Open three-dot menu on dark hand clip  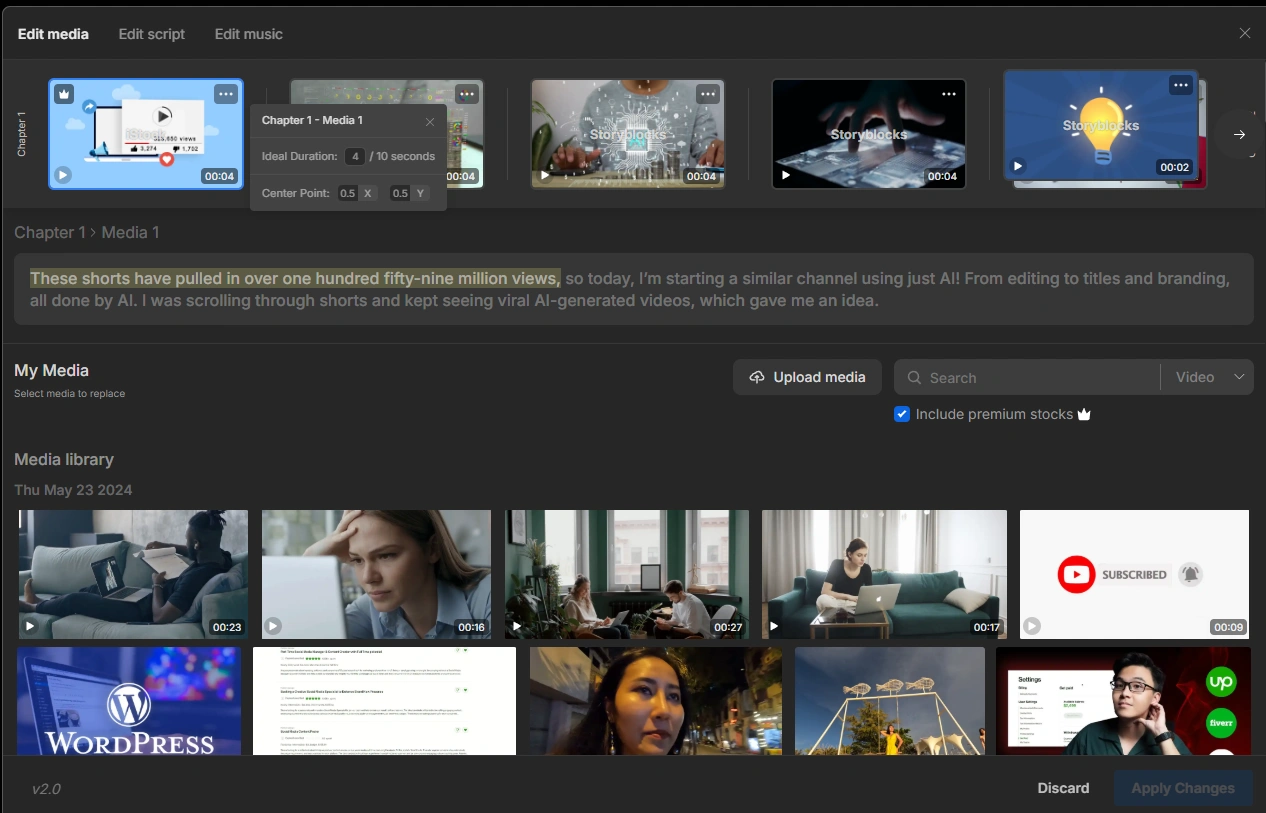tap(949, 94)
